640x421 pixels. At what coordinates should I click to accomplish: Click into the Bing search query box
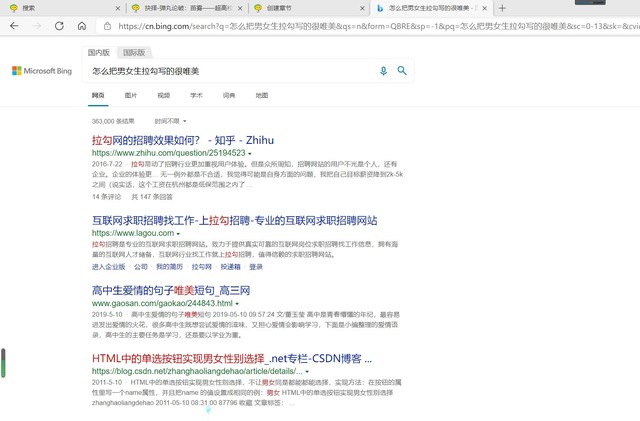coord(230,71)
